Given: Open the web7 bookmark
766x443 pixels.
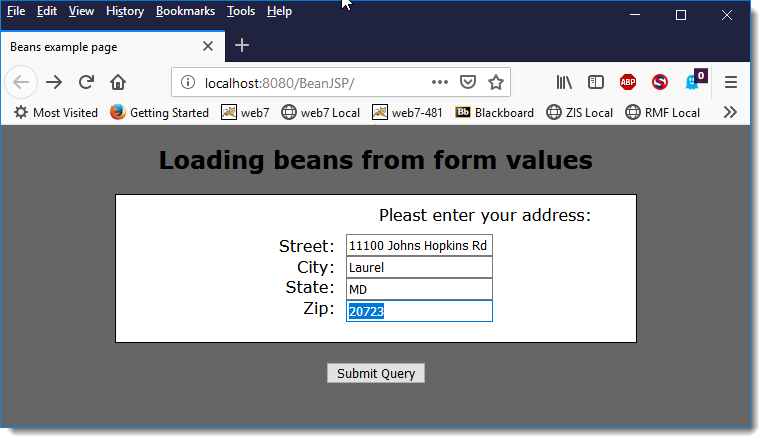Looking at the screenshot, I should click(245, 113).
